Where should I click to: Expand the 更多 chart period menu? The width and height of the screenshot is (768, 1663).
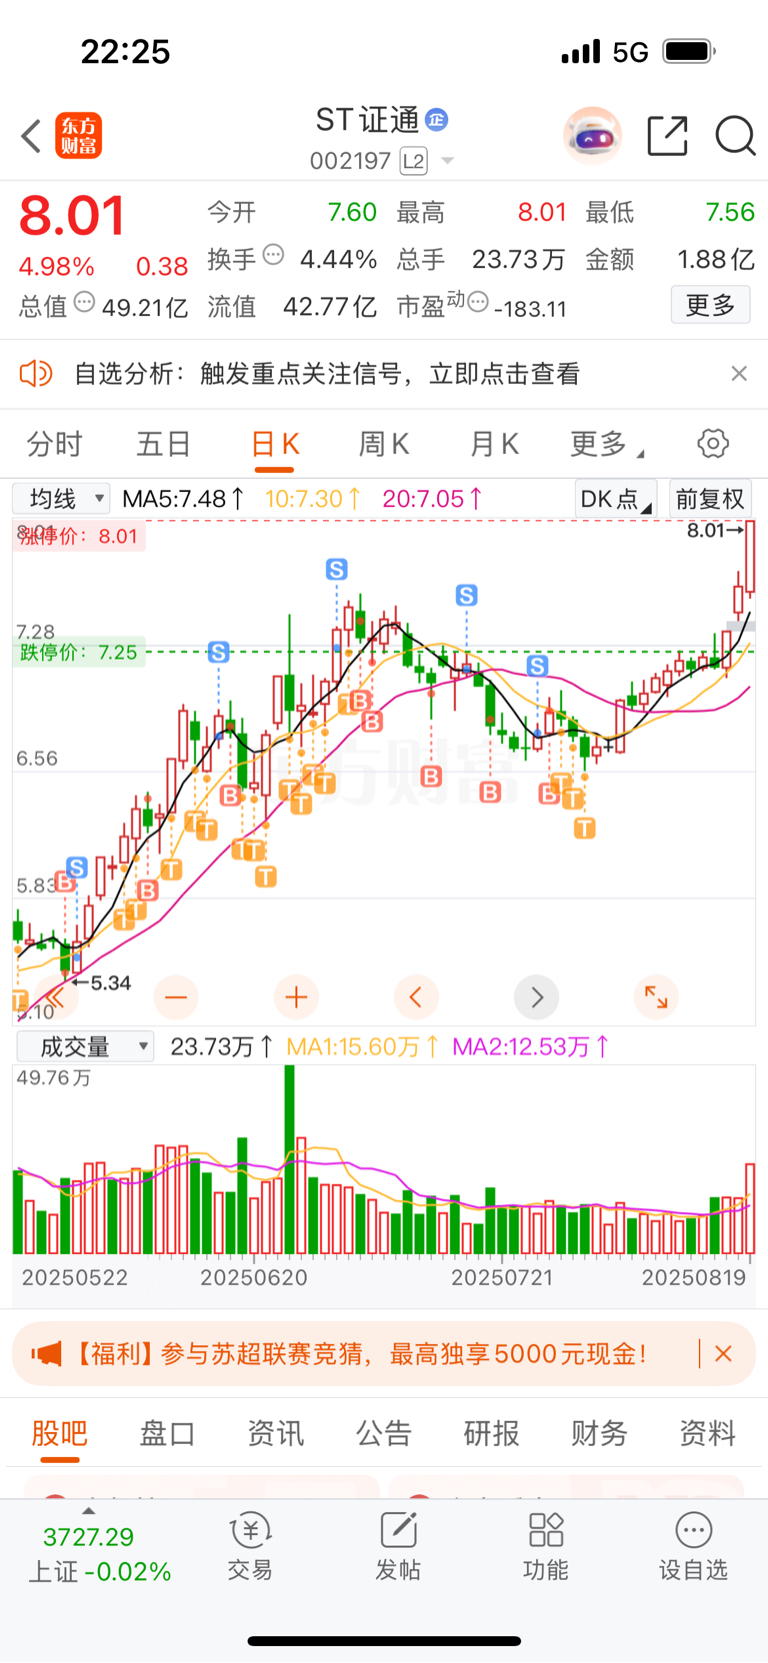point(606,444)
